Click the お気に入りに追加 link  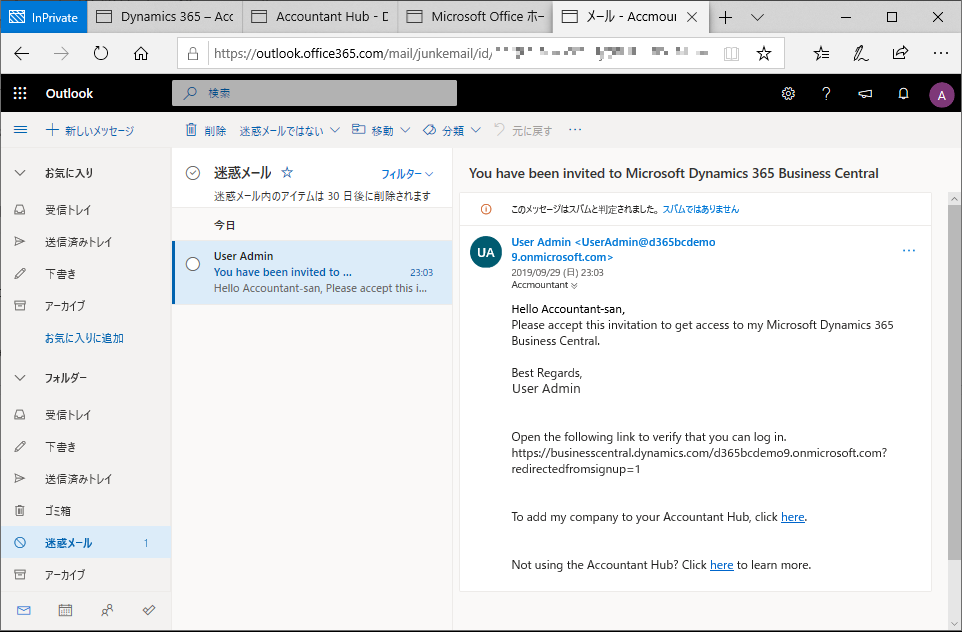pyautogui.click(x=84, y=338)
